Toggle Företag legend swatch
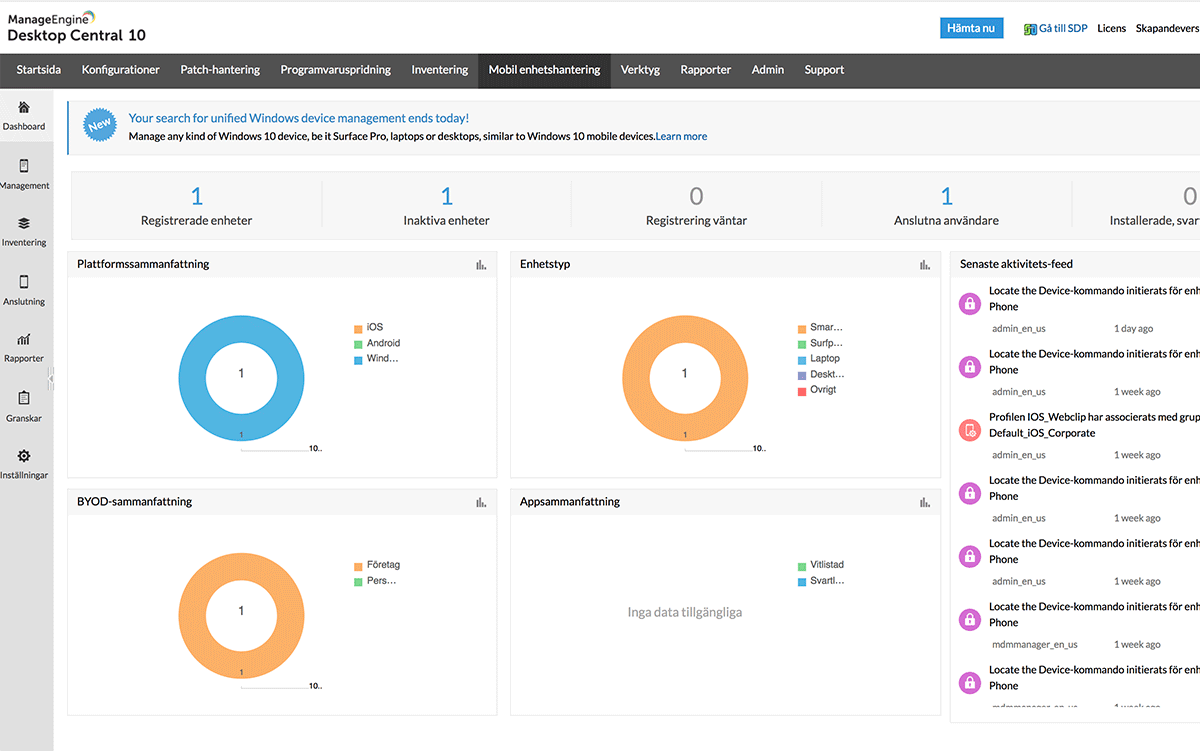 click(x=358, y=566)
